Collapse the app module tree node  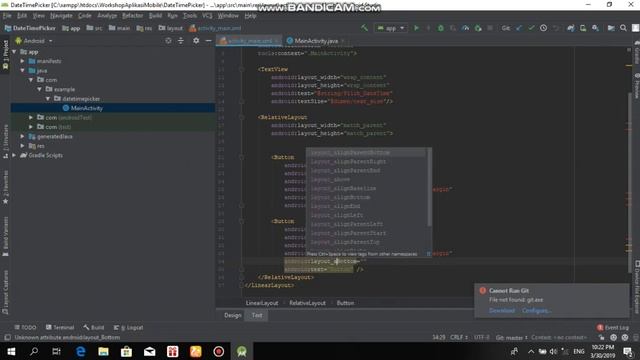(x=15, y=52)
